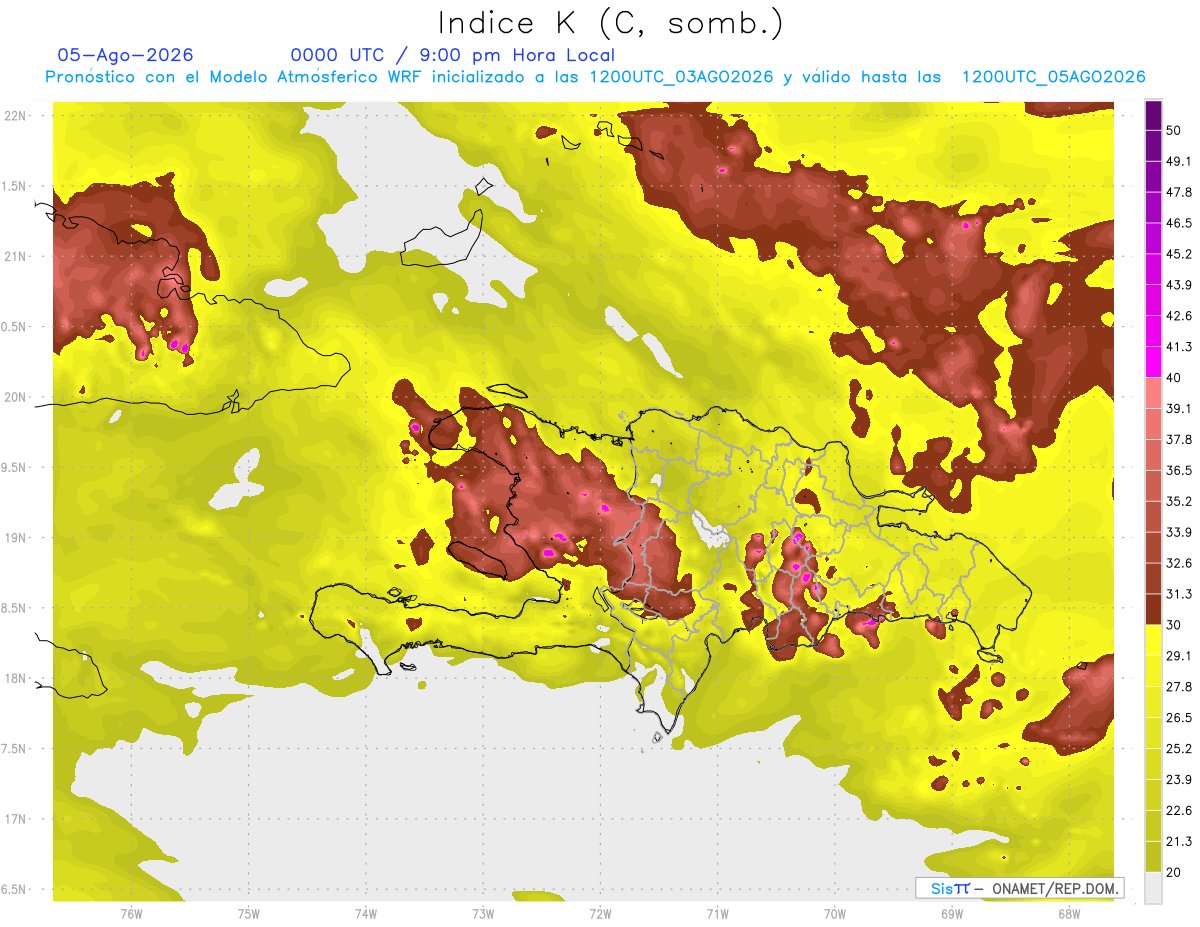Click the 'SisTT - ONAMET/REP.DOM.' credit label

pos(1019,888)
